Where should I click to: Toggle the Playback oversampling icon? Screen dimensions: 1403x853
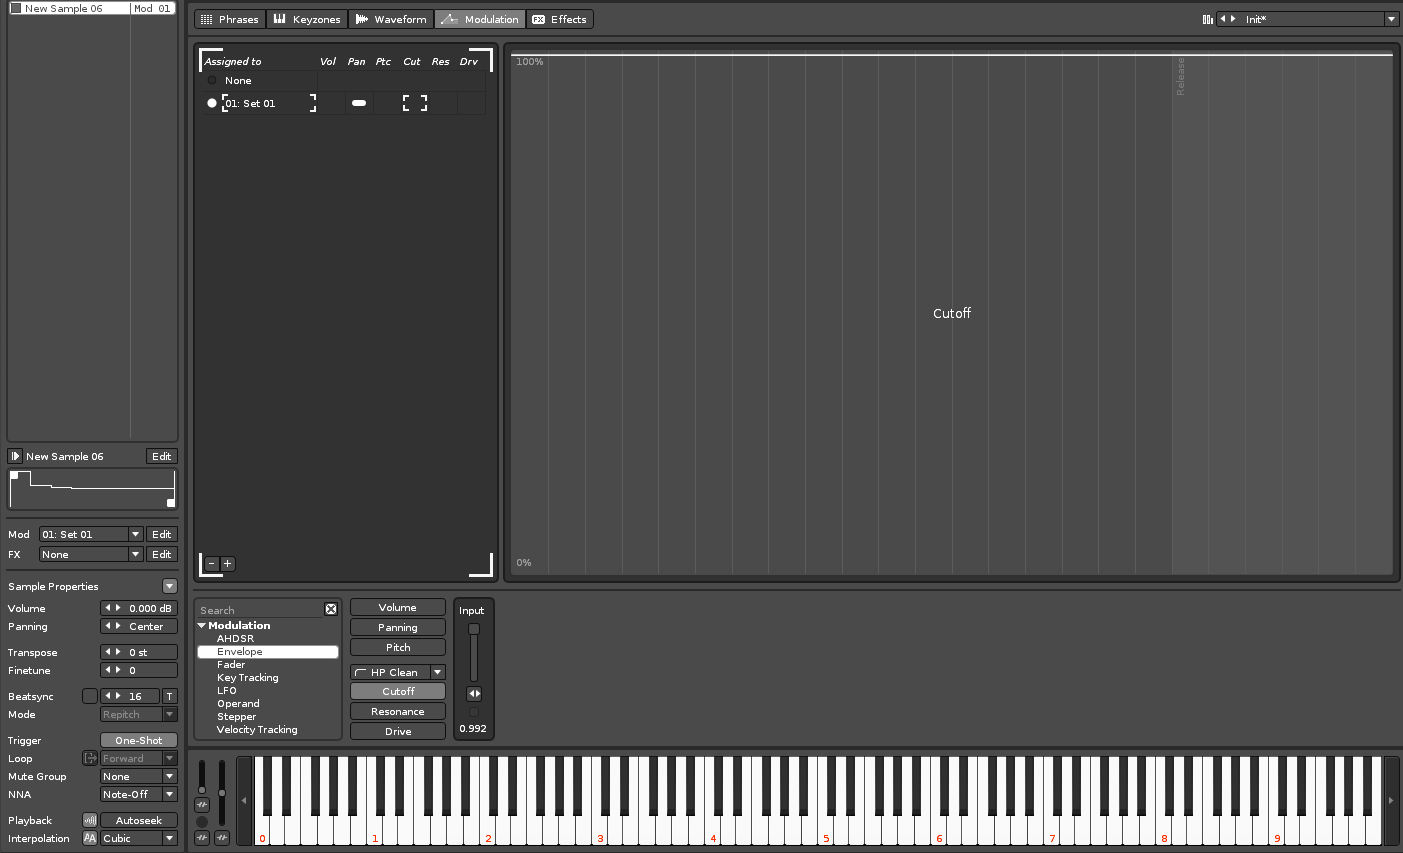click(x=90, y=821)
